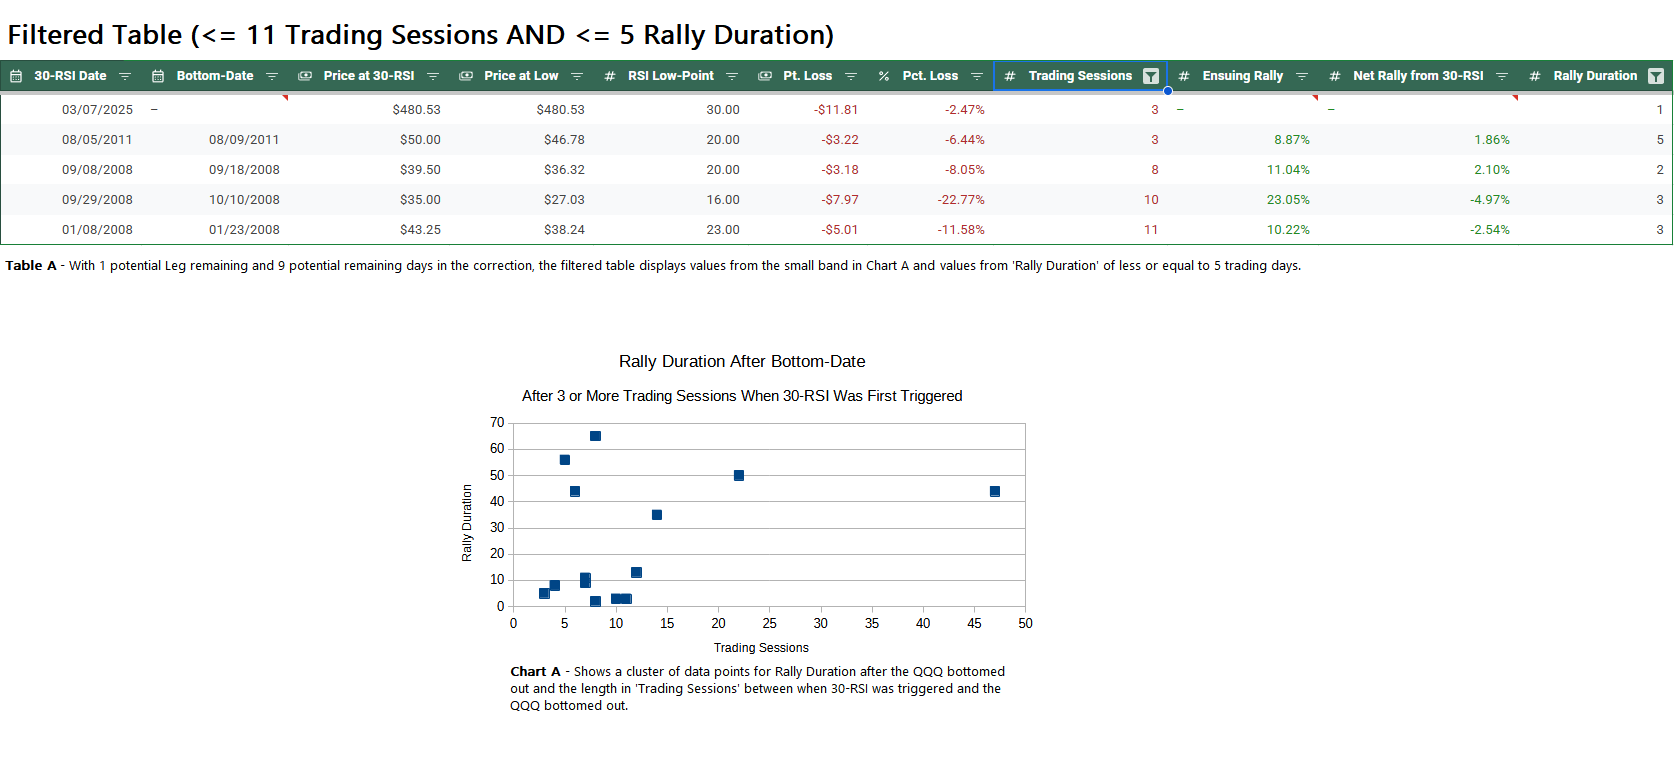Select the 08/05/2011 date cell
1680x768 pixels.
[x=97, y=140]
